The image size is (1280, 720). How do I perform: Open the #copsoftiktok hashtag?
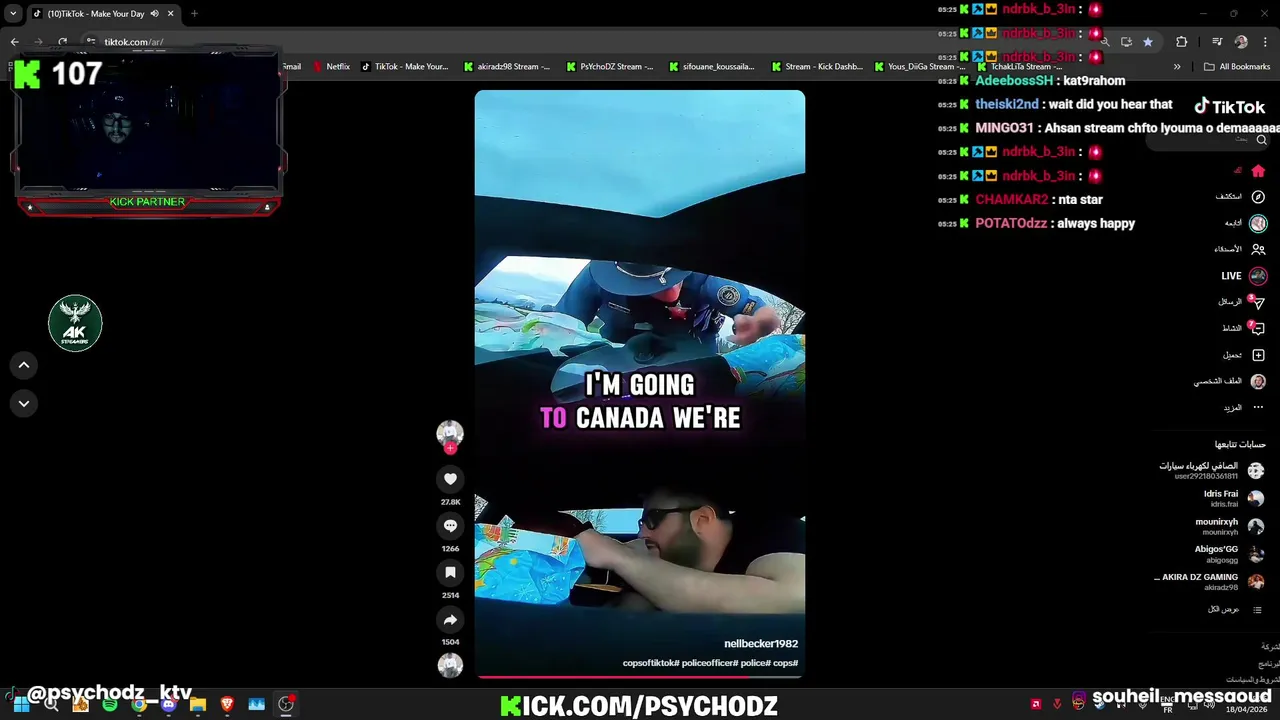(x=651, y=663)
